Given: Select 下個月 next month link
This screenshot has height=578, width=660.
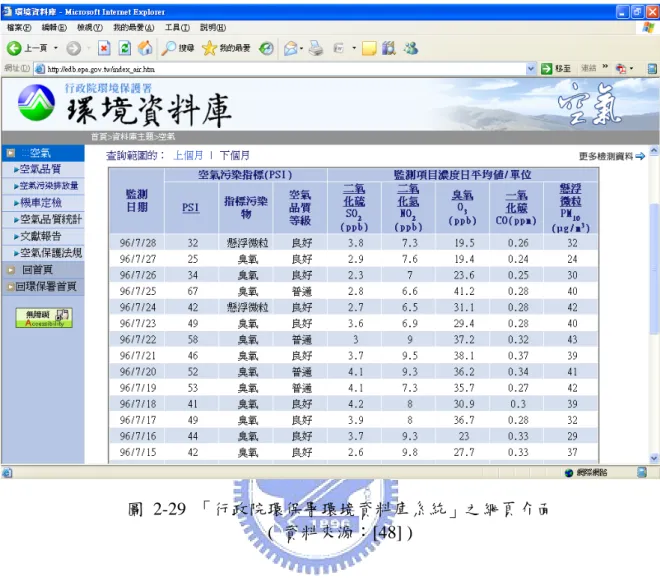Looking at the screenshot, I should pyautogui.click(x=234, y=155).
